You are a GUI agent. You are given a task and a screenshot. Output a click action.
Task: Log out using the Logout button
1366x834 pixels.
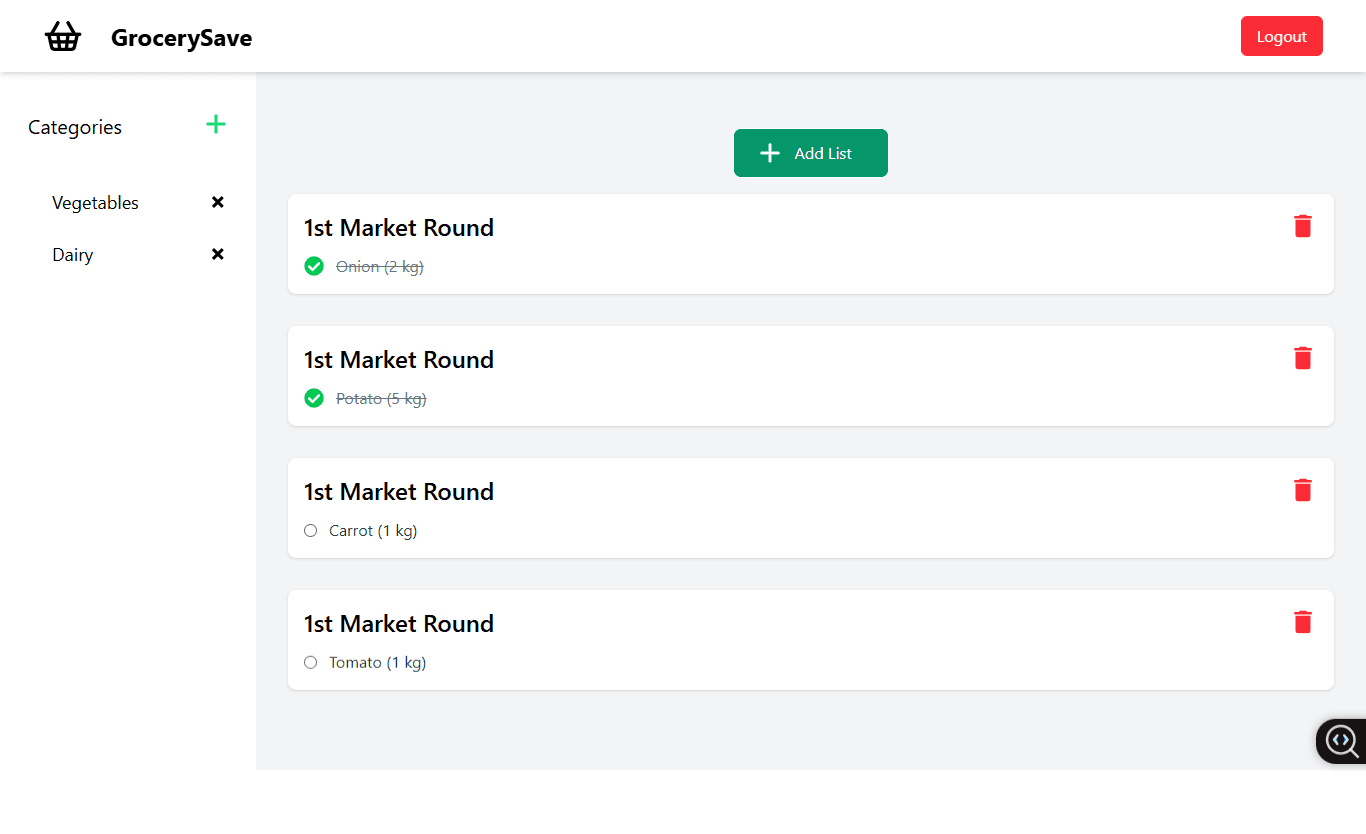pos(1282,36)
